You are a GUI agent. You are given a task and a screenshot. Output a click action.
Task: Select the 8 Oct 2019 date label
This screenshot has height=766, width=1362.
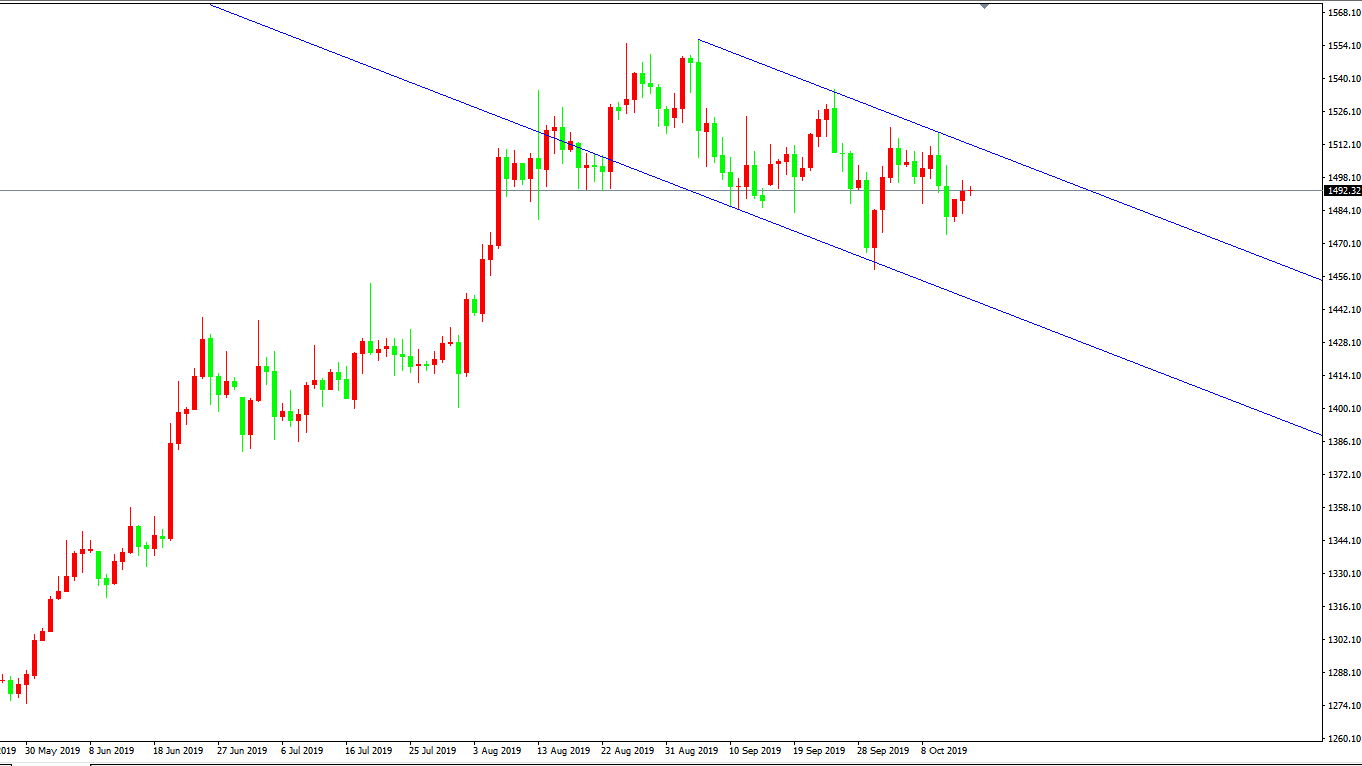(x=944, y=750)
